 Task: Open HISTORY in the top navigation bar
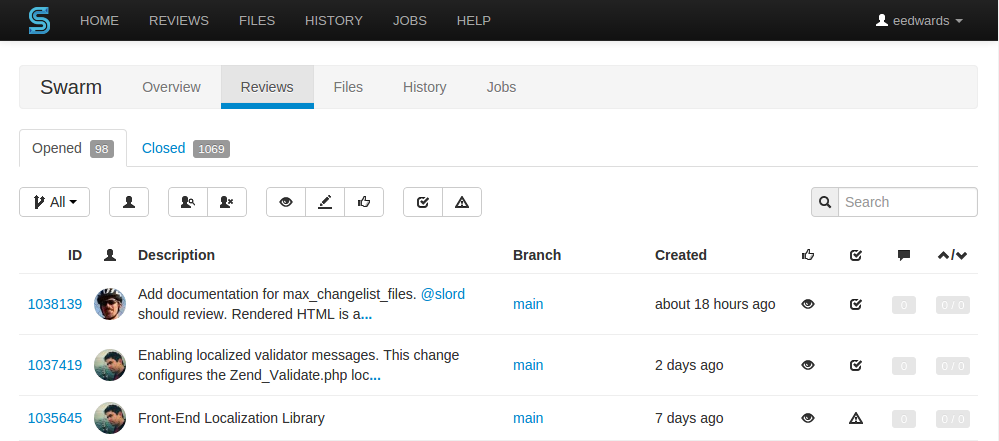(334, 20)
